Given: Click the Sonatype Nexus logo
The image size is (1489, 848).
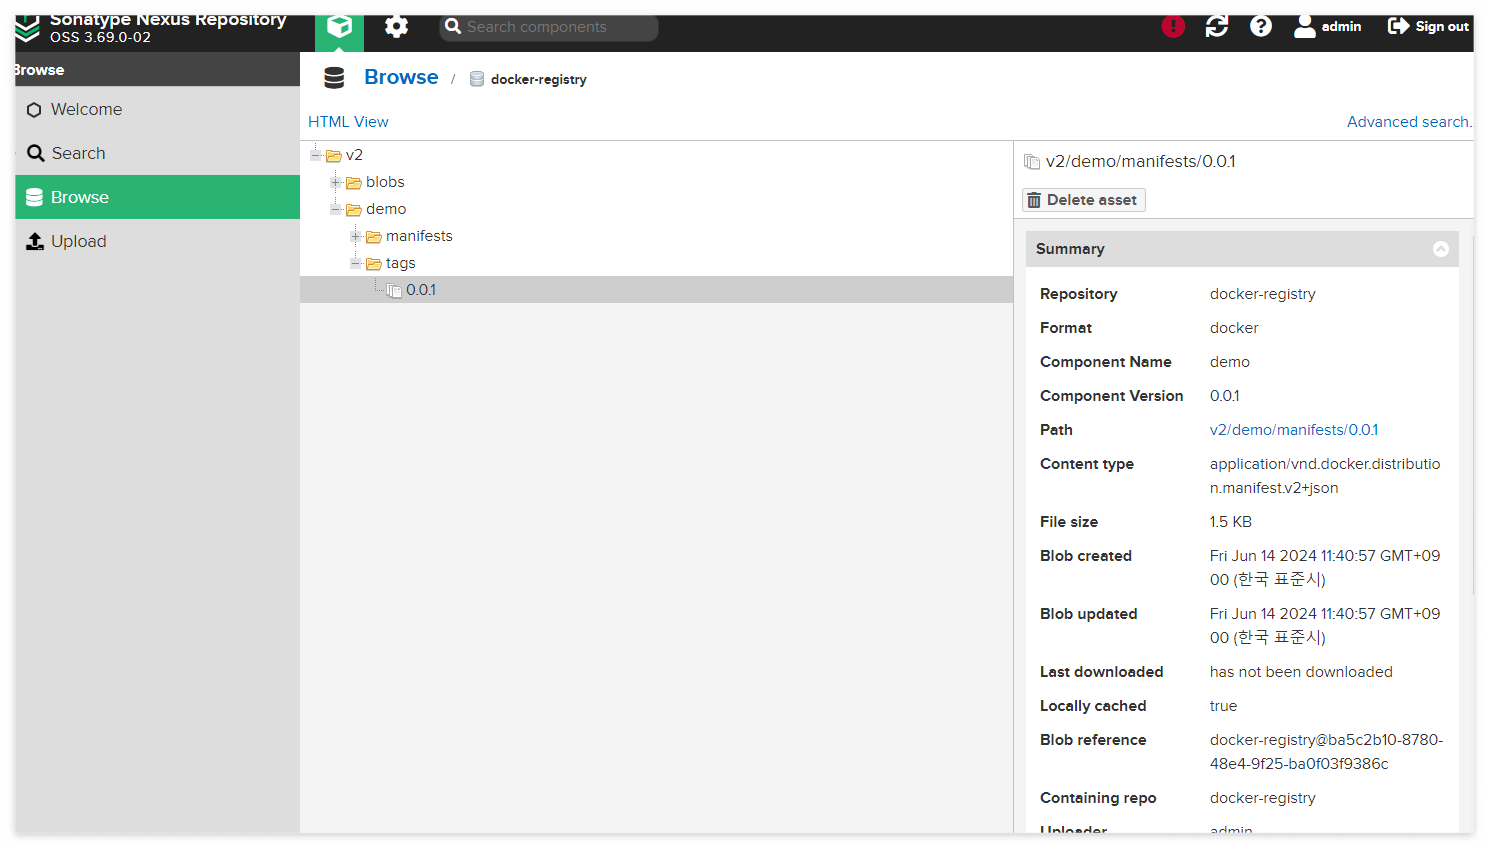Looking at the screenshot, I should point(28,28).
